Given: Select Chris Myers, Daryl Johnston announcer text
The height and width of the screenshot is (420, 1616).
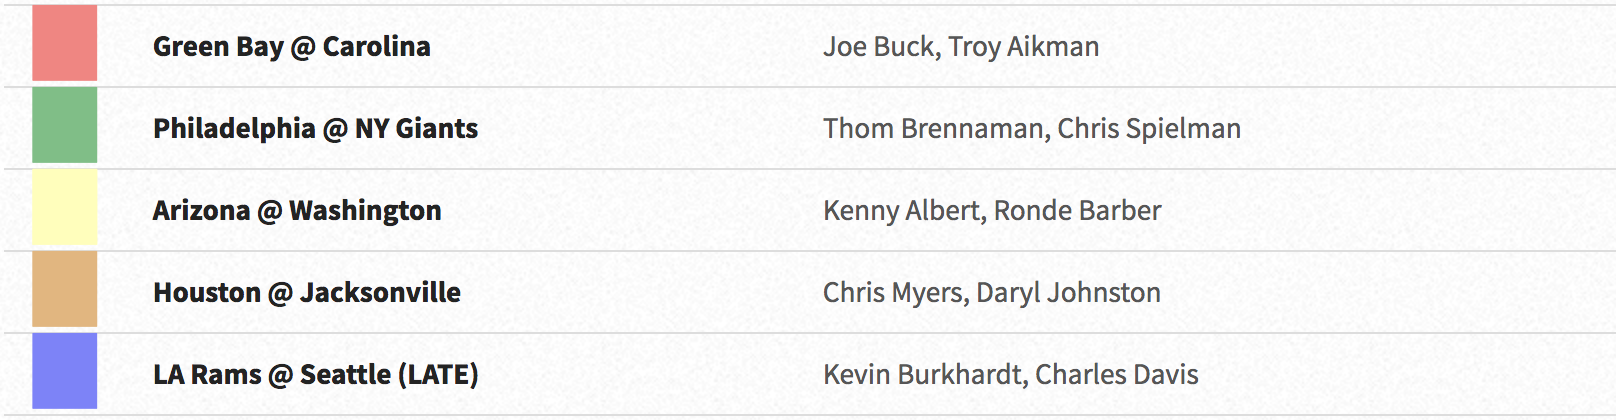Looking at the screenshot, I should 992,293.
